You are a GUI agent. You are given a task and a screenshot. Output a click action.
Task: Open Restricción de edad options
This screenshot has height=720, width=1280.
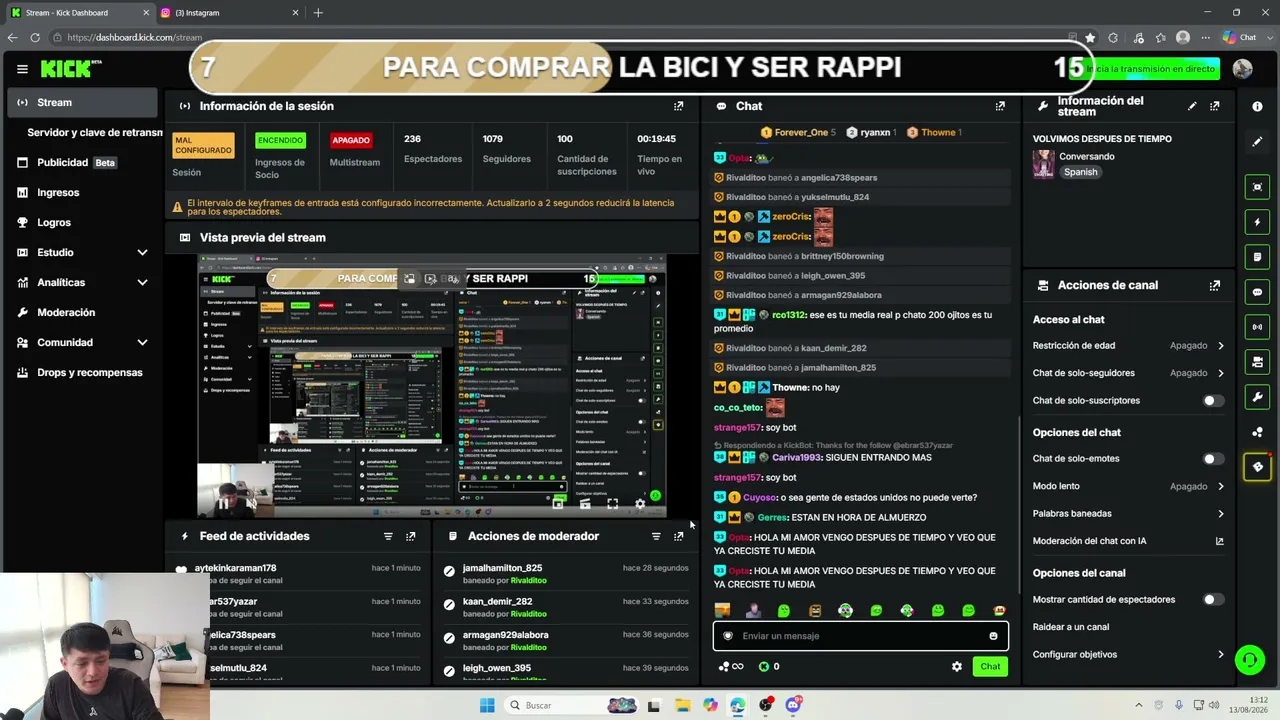click(x=1128, y=346)
